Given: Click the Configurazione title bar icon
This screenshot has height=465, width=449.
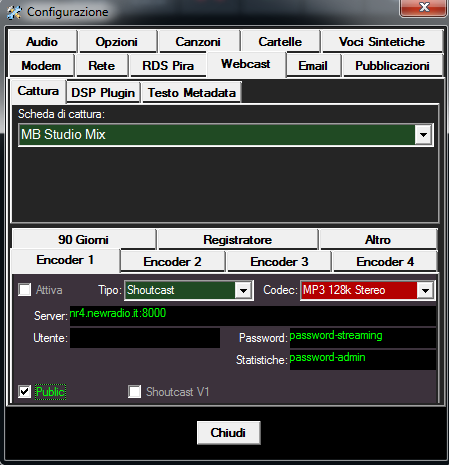Looking at the screenshot, I should click(x=14, y=12).
